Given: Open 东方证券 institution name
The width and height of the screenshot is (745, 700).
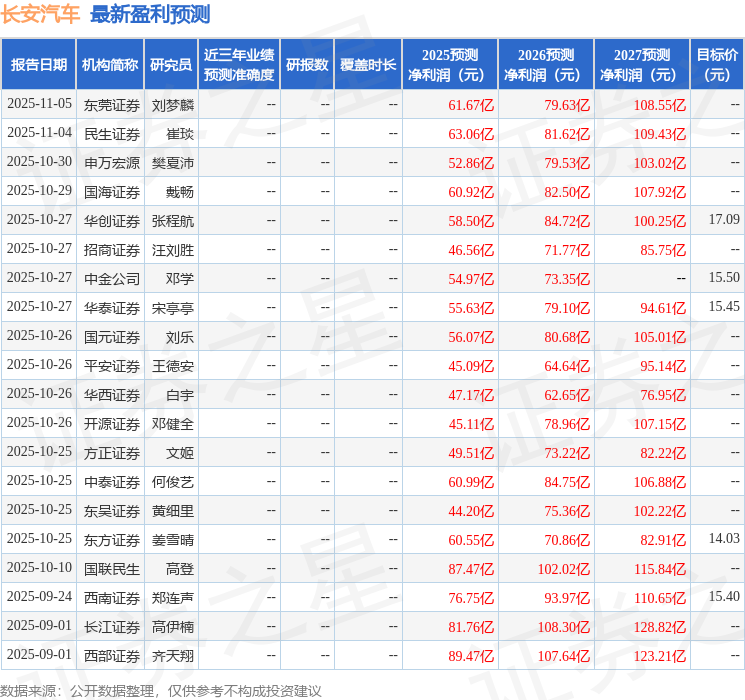Looking at the screenshot, I should coord(112,540).
